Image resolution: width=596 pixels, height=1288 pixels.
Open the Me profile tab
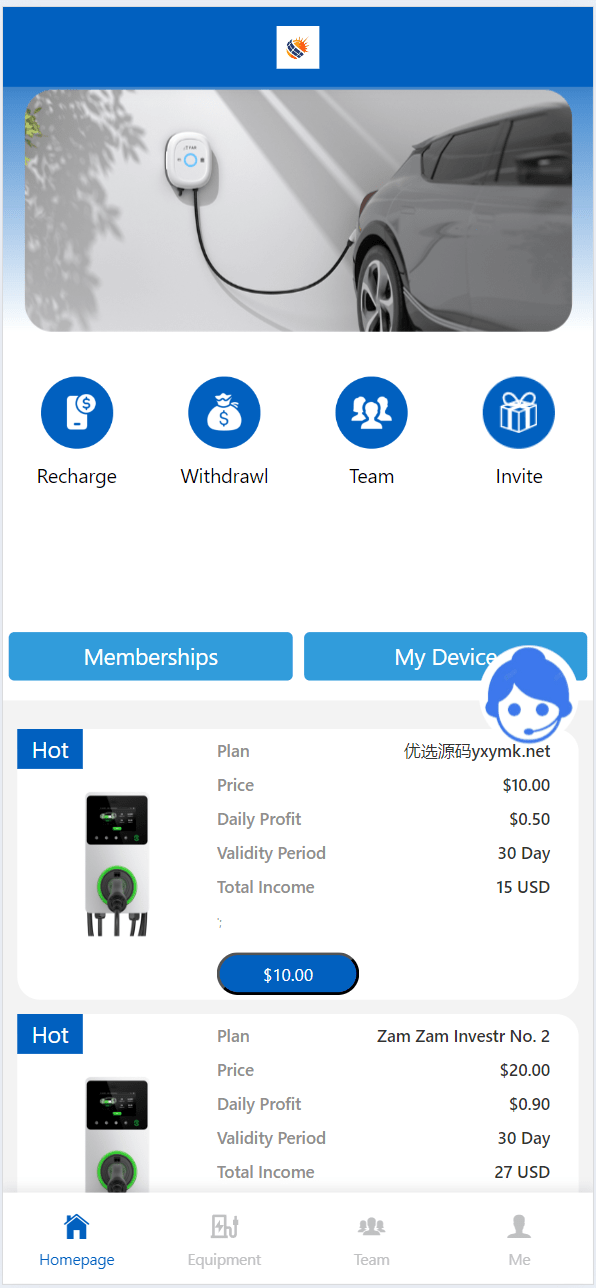point(519,1239)
